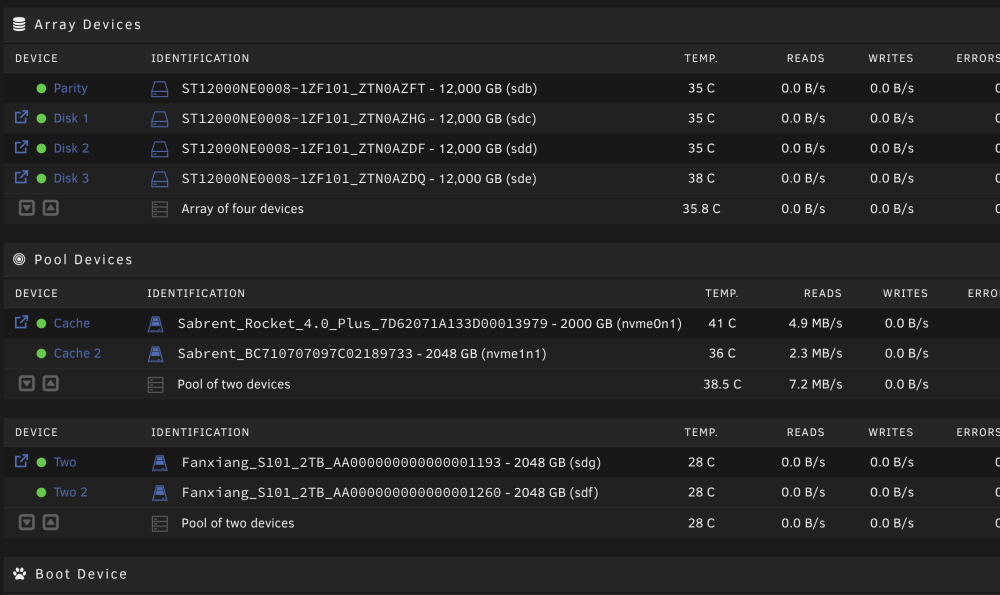Screen dimensions: 1000x595
Task: Click Array Devices TEMP. column header
Action: 701,58
